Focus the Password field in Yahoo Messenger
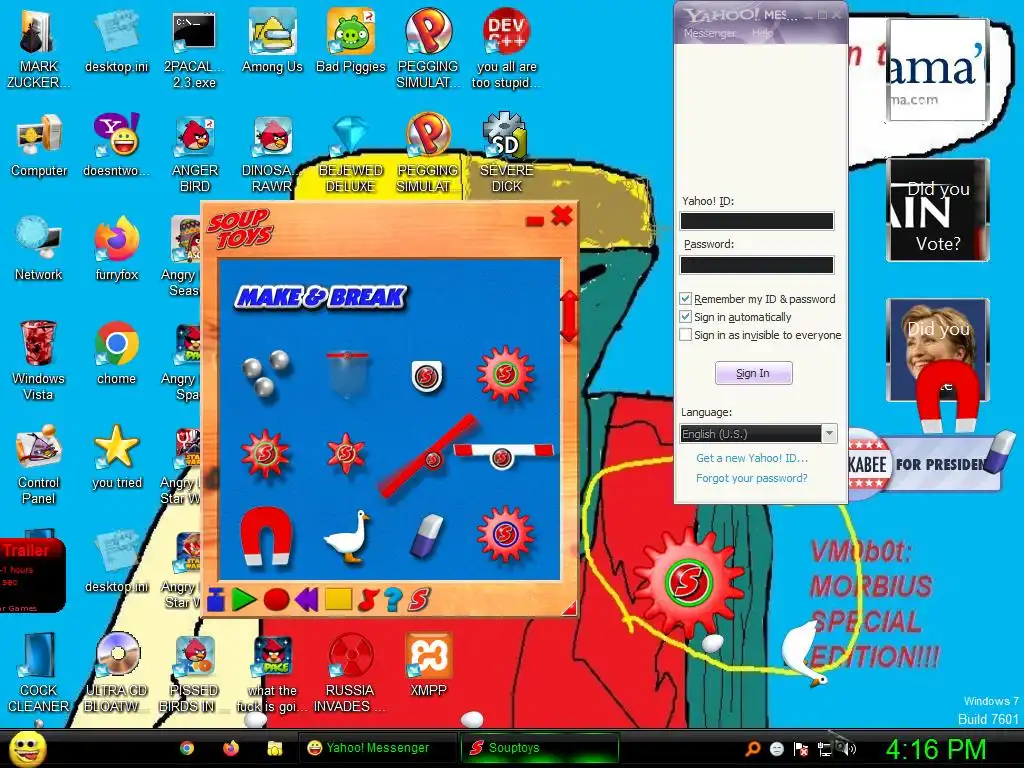Viewport: 1024px width, 768px height. coord(757,264)
